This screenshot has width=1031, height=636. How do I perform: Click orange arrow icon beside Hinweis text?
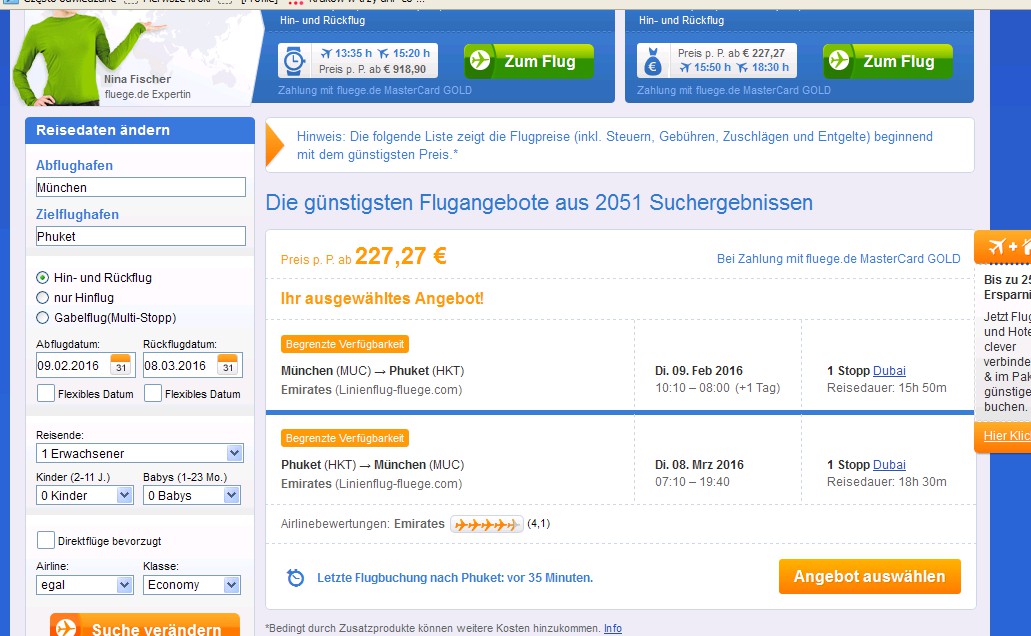(x=274, y=145)
